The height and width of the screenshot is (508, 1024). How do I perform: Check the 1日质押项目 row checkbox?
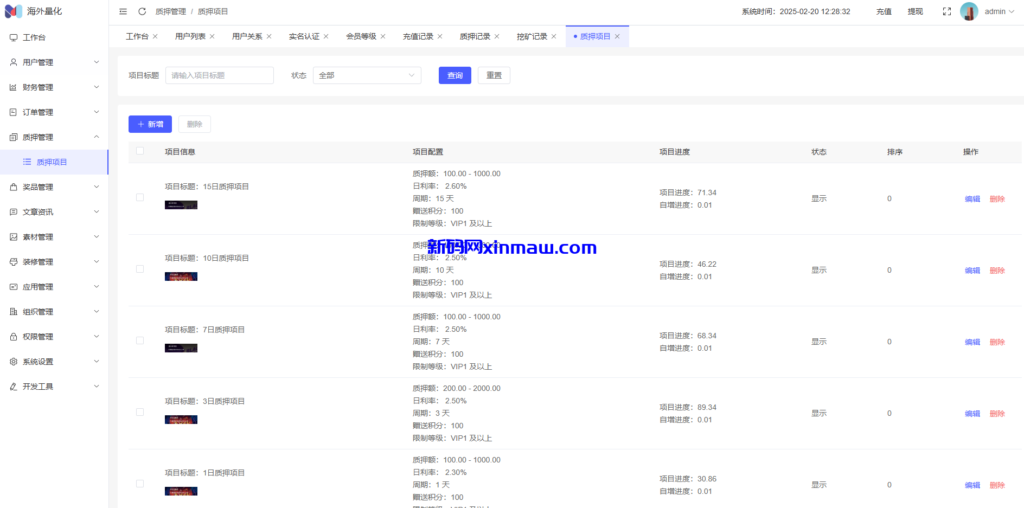click(140, 484)
